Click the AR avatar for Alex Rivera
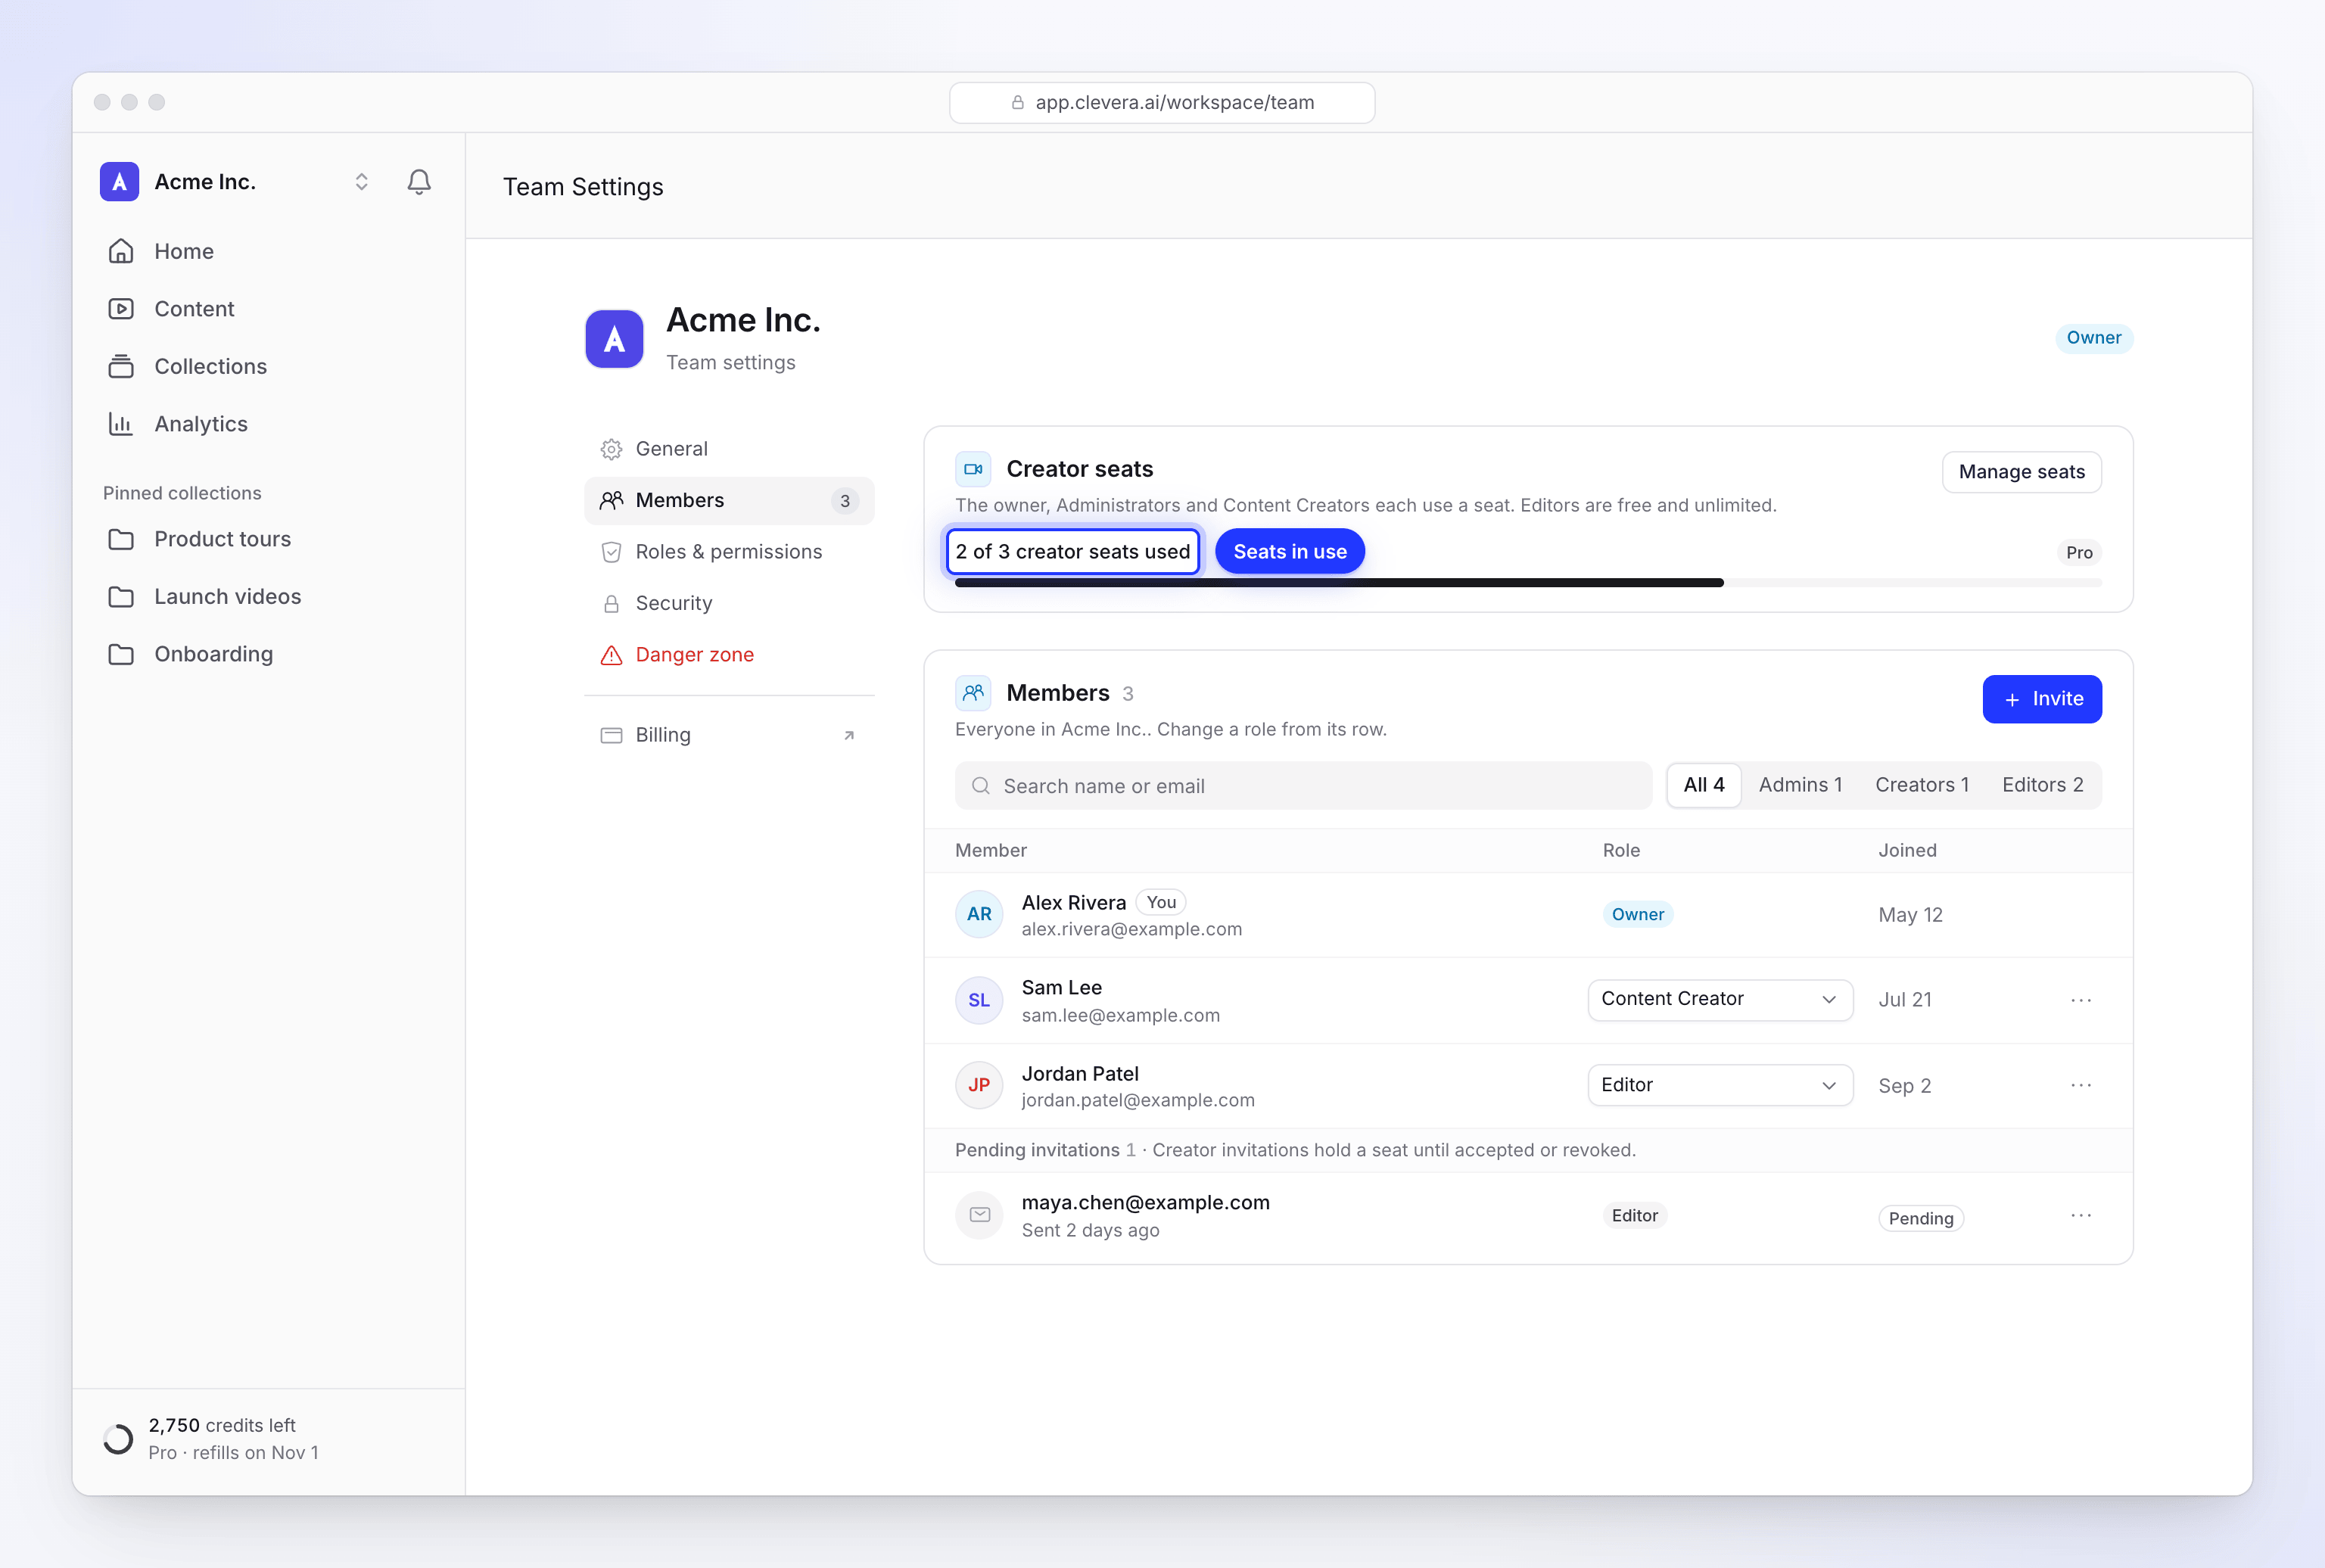This screenshot has height=1568, width=2325. [x=978, y=915]
